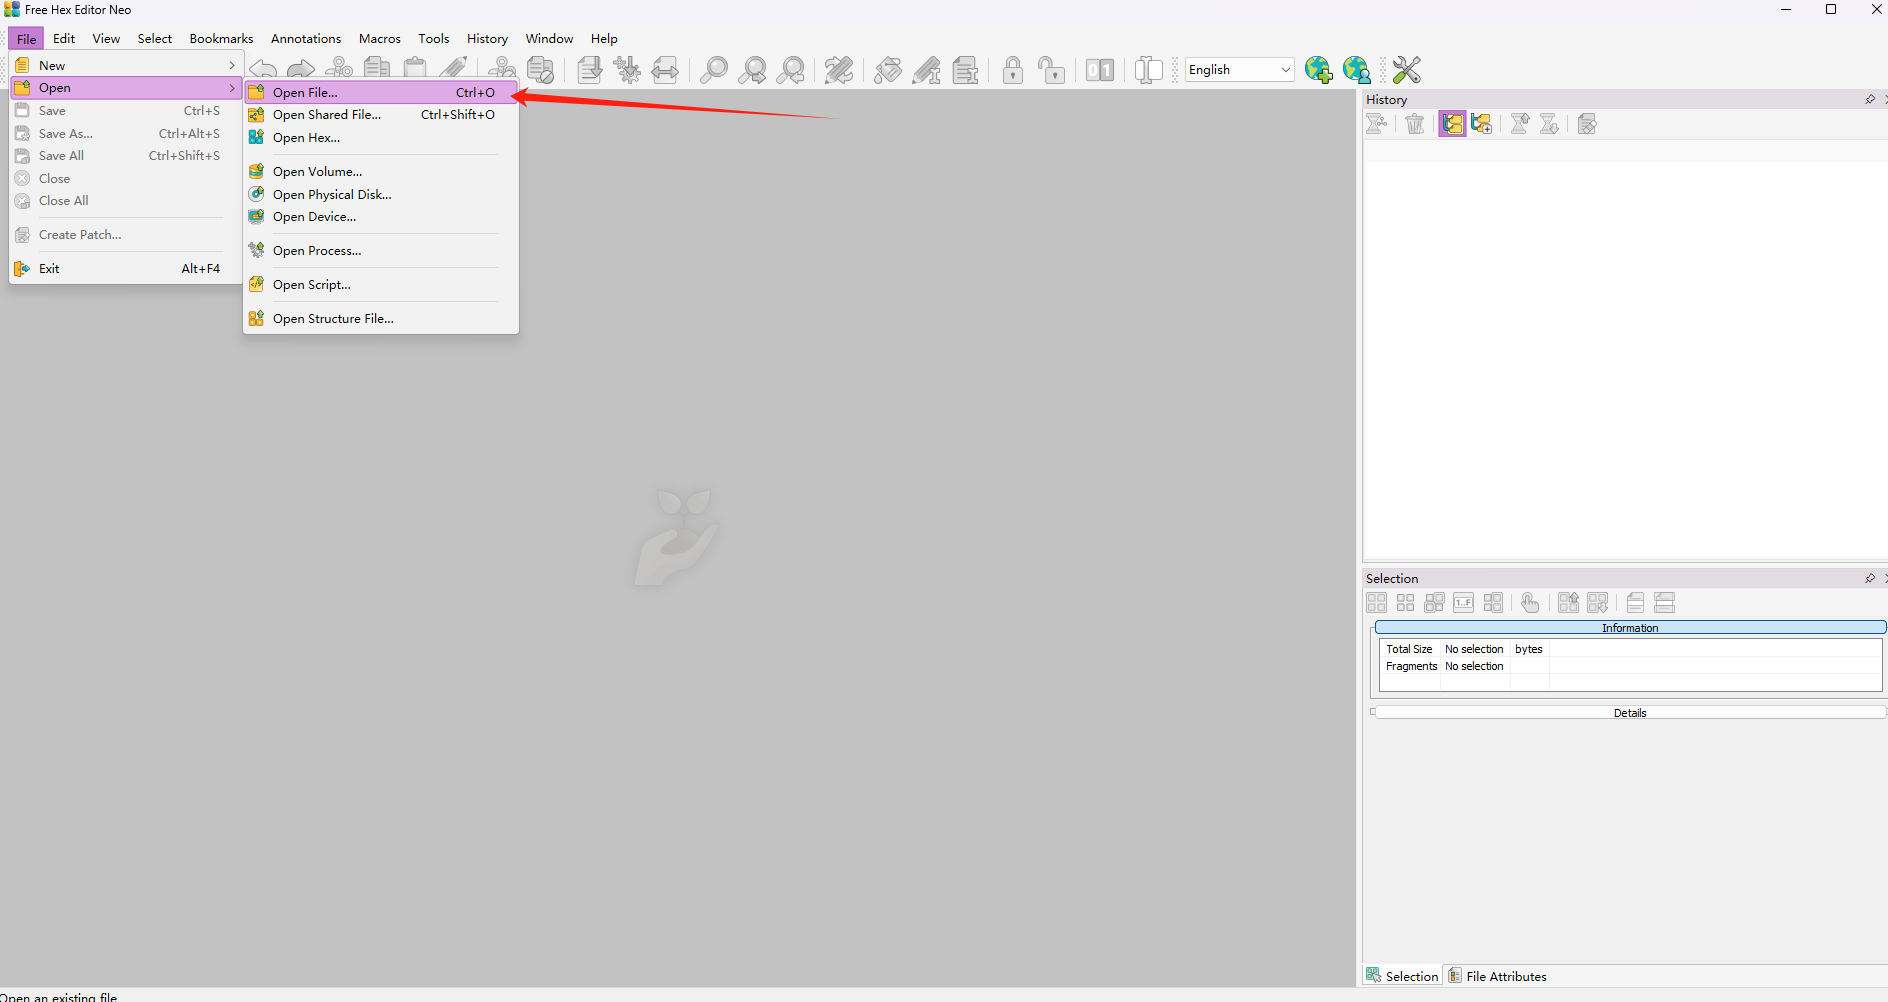Open the Macros menu
Image resolution: width=1888 pixels, height=1002 pixels.
(380, 39)
